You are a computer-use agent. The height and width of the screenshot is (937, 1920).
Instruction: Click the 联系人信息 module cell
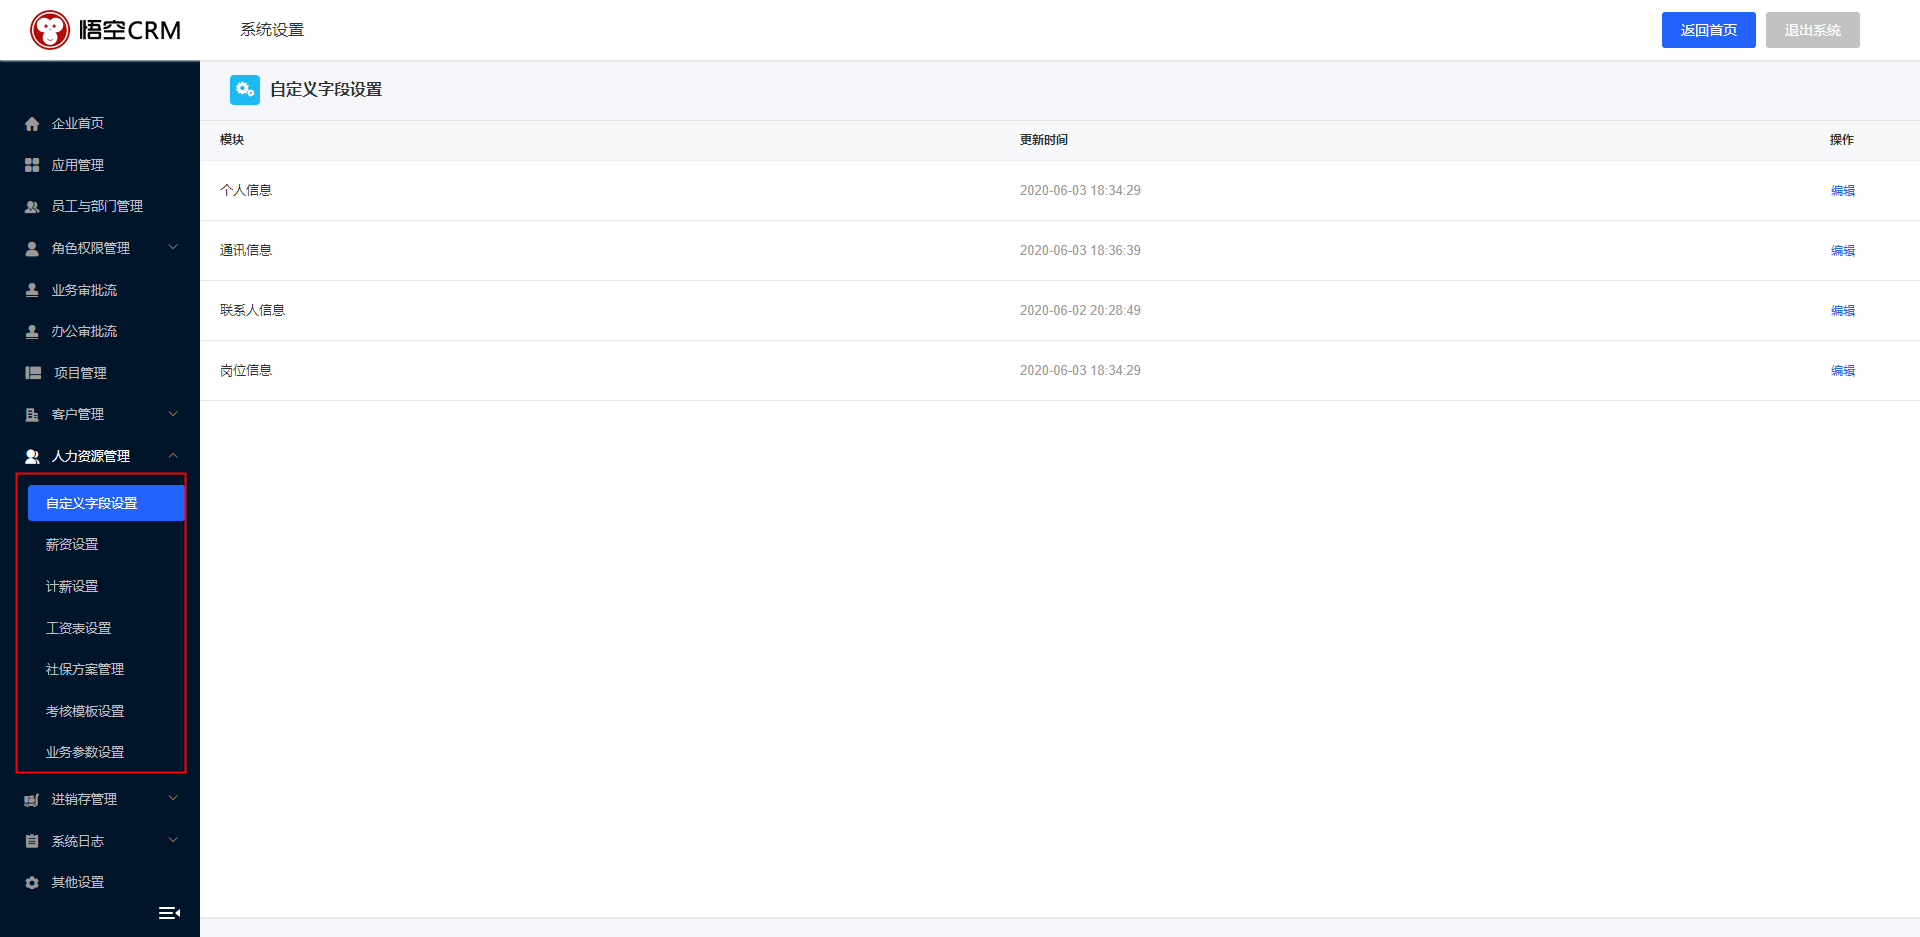252,310
